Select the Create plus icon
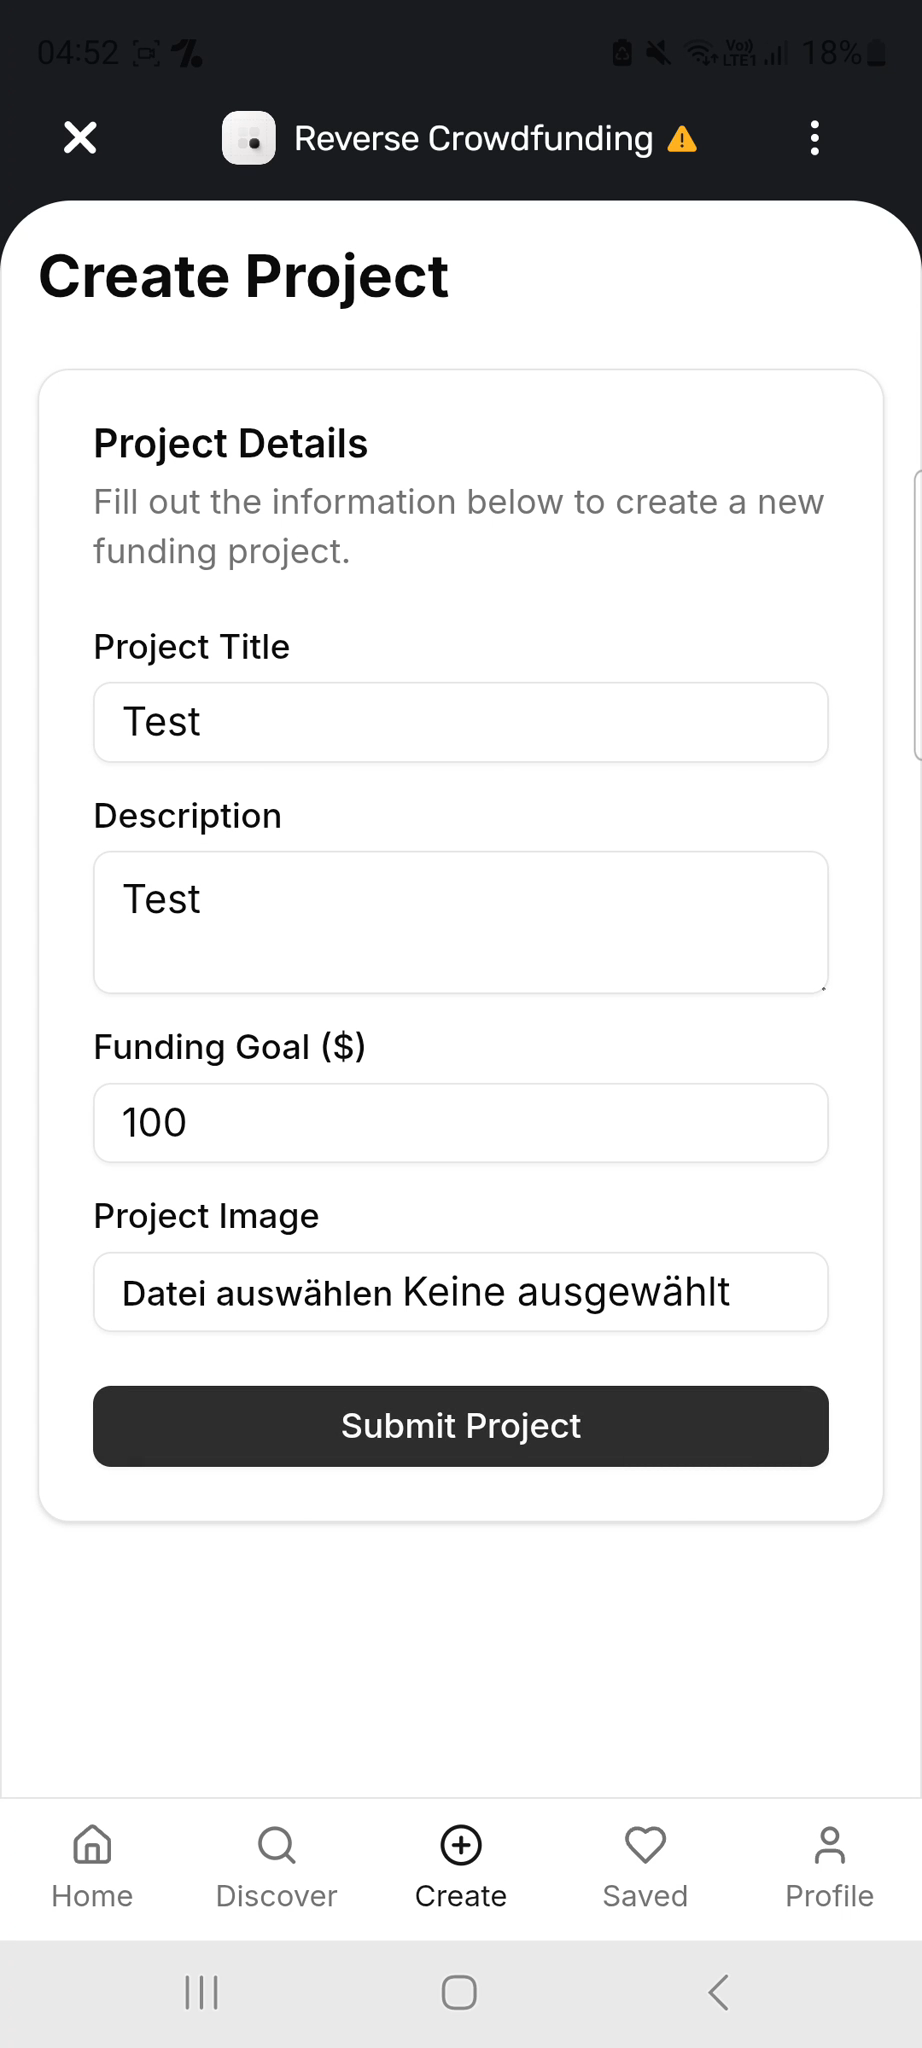The height and width of the screenshot is (2048, 922). tap(461, 1846)
